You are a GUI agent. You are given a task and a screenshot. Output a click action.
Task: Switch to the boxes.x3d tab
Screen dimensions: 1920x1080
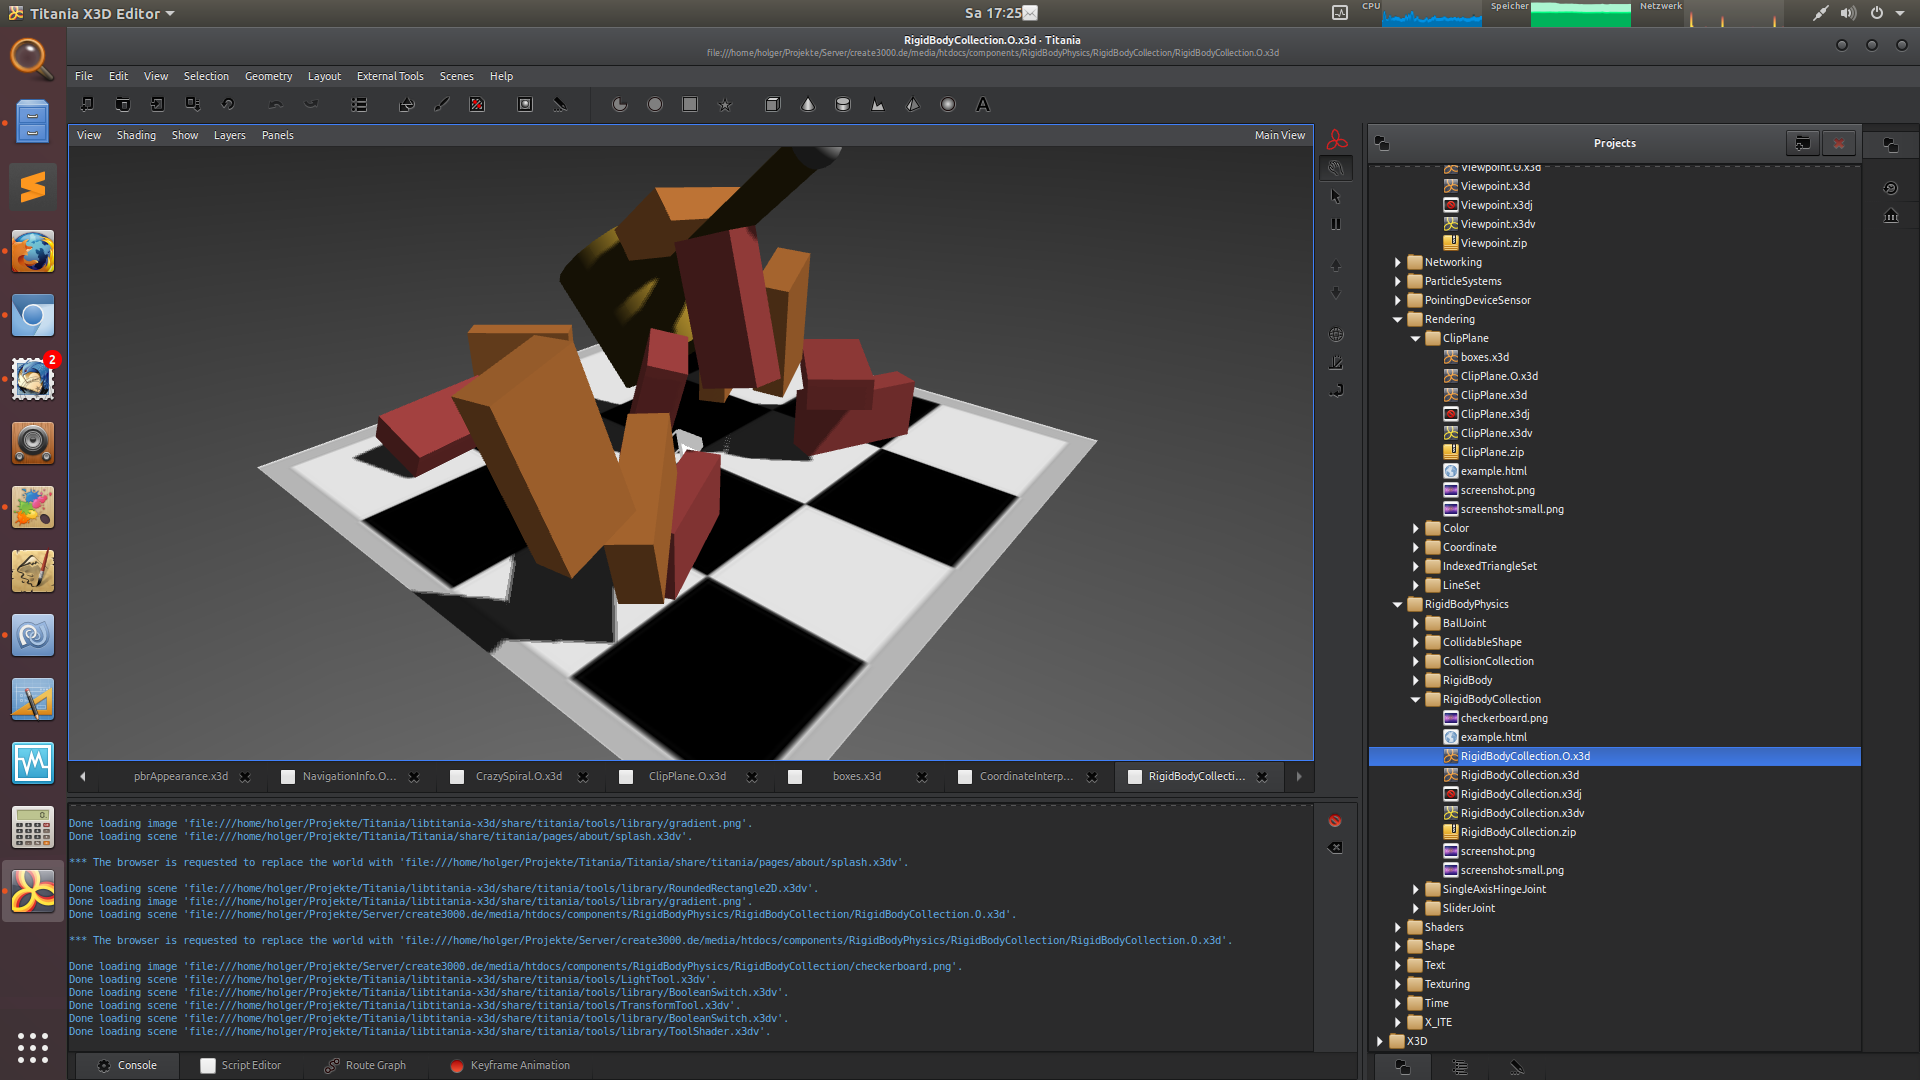click(x=856, y=776)
